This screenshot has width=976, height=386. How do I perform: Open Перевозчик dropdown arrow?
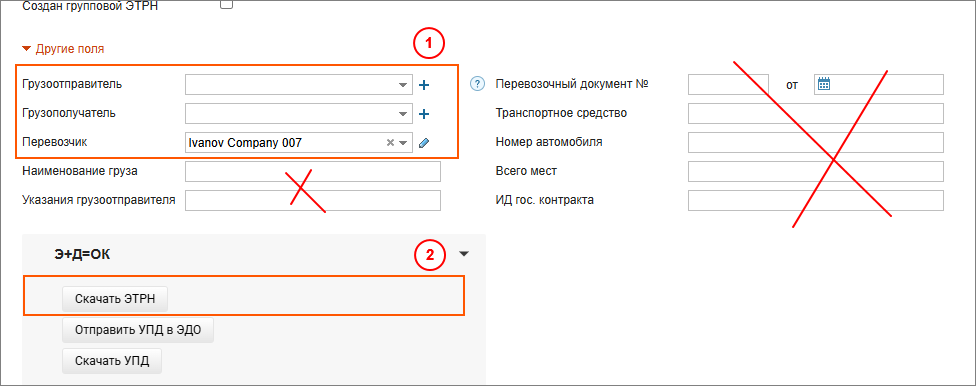click(403, 143)
